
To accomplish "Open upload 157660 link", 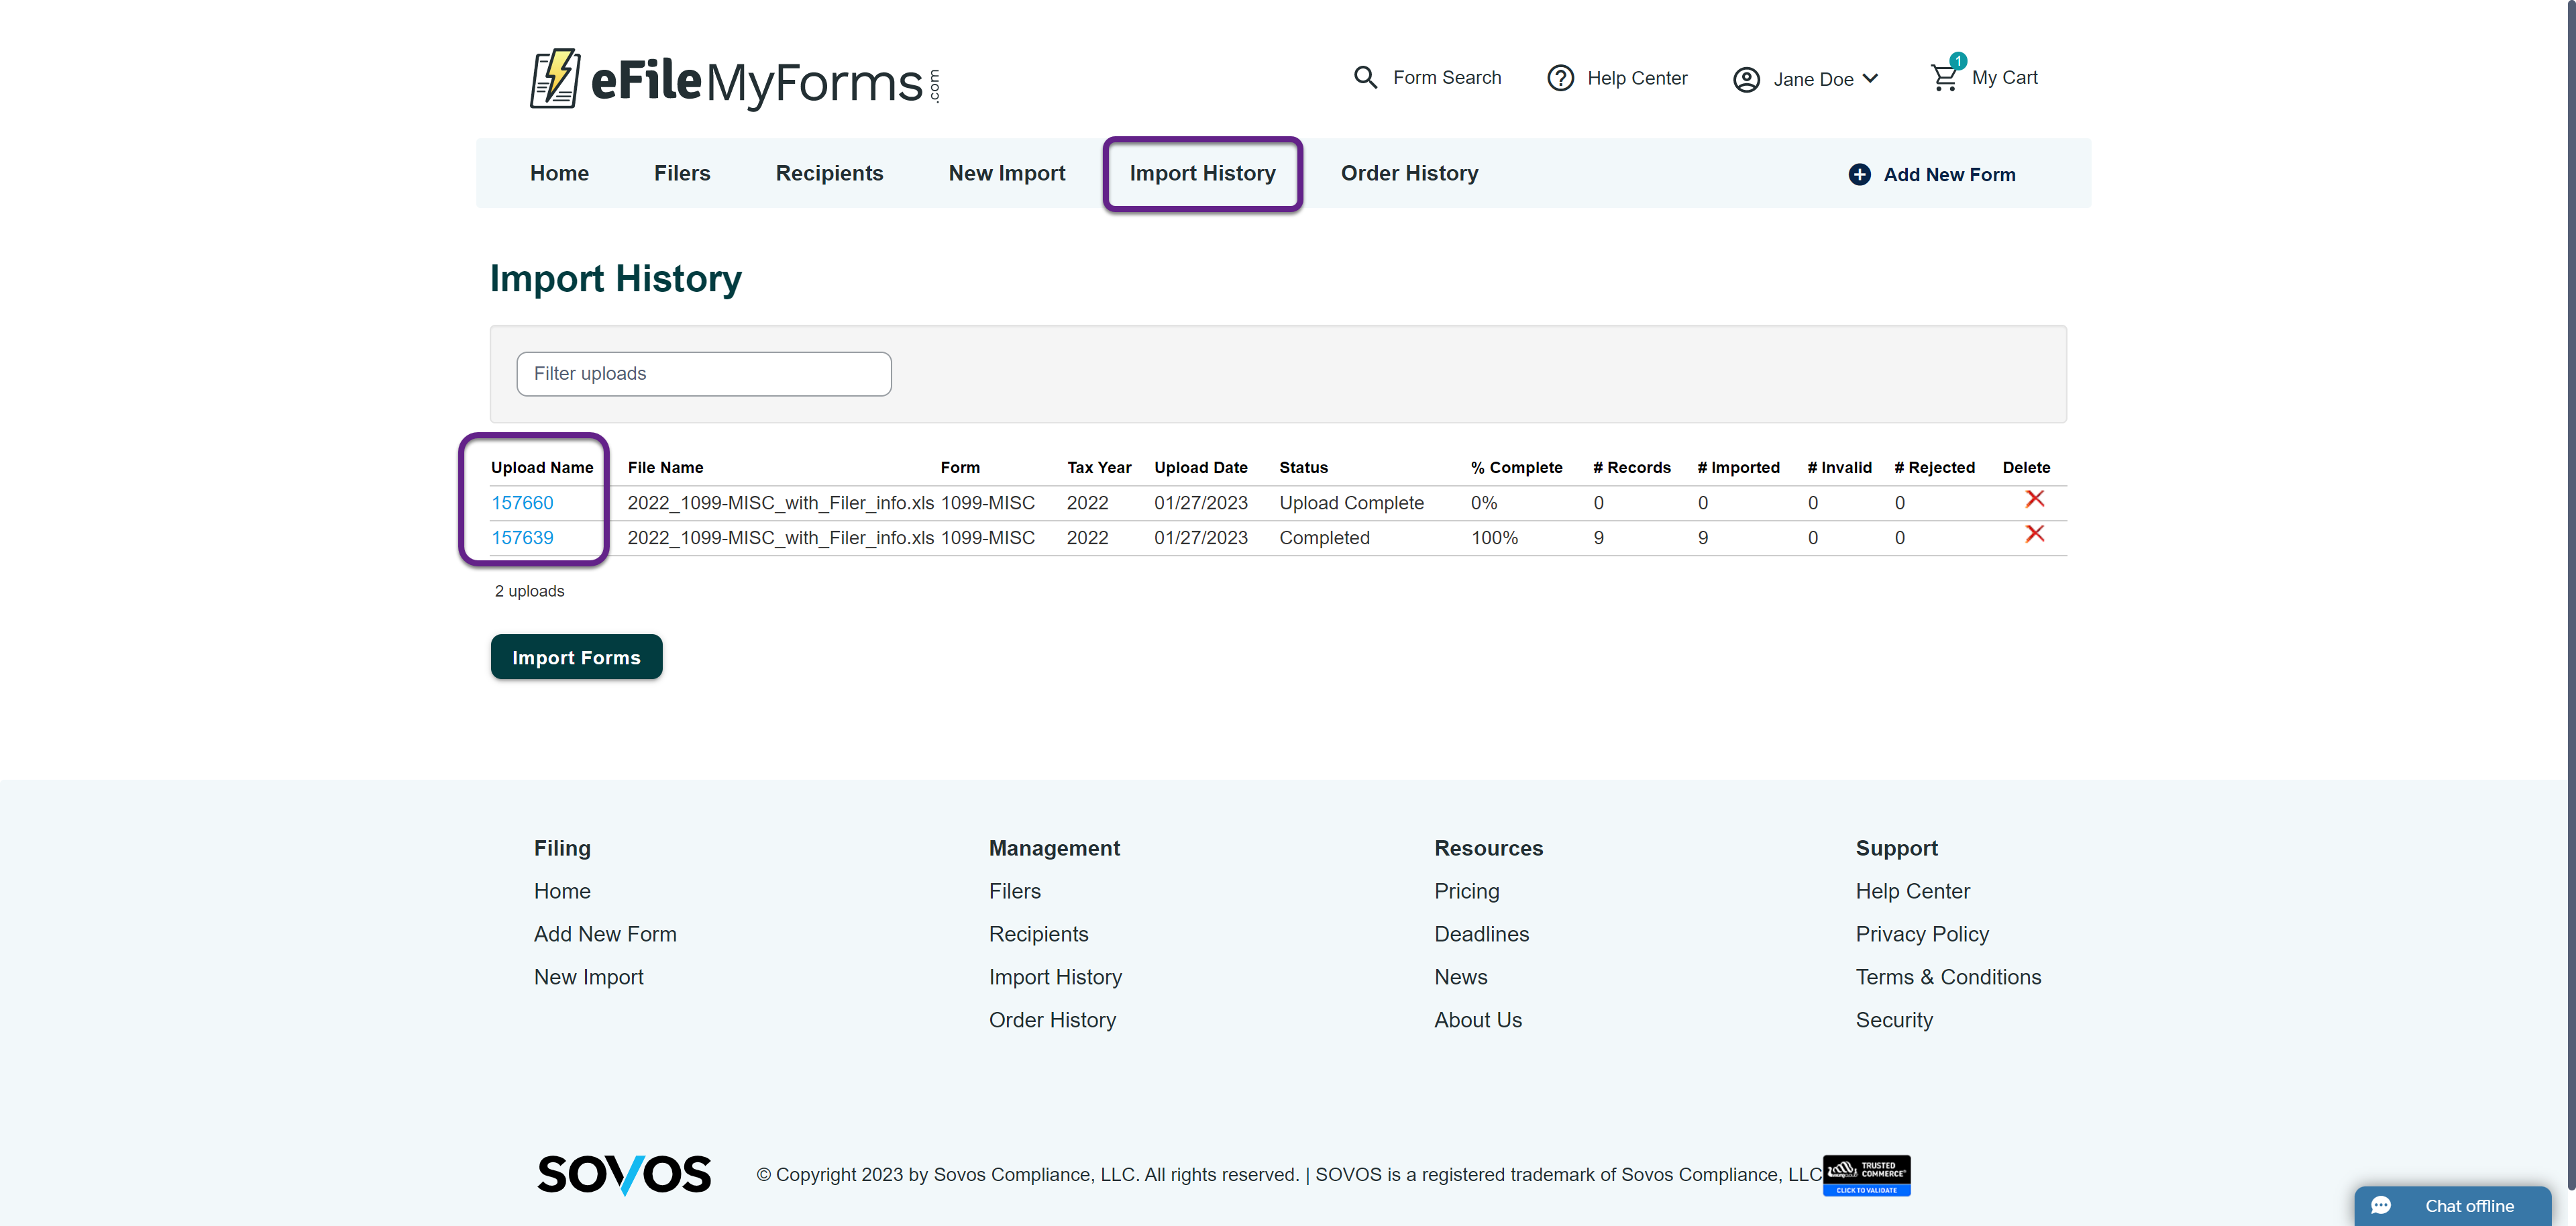I will pyautogui.click(x=522, y=503).
